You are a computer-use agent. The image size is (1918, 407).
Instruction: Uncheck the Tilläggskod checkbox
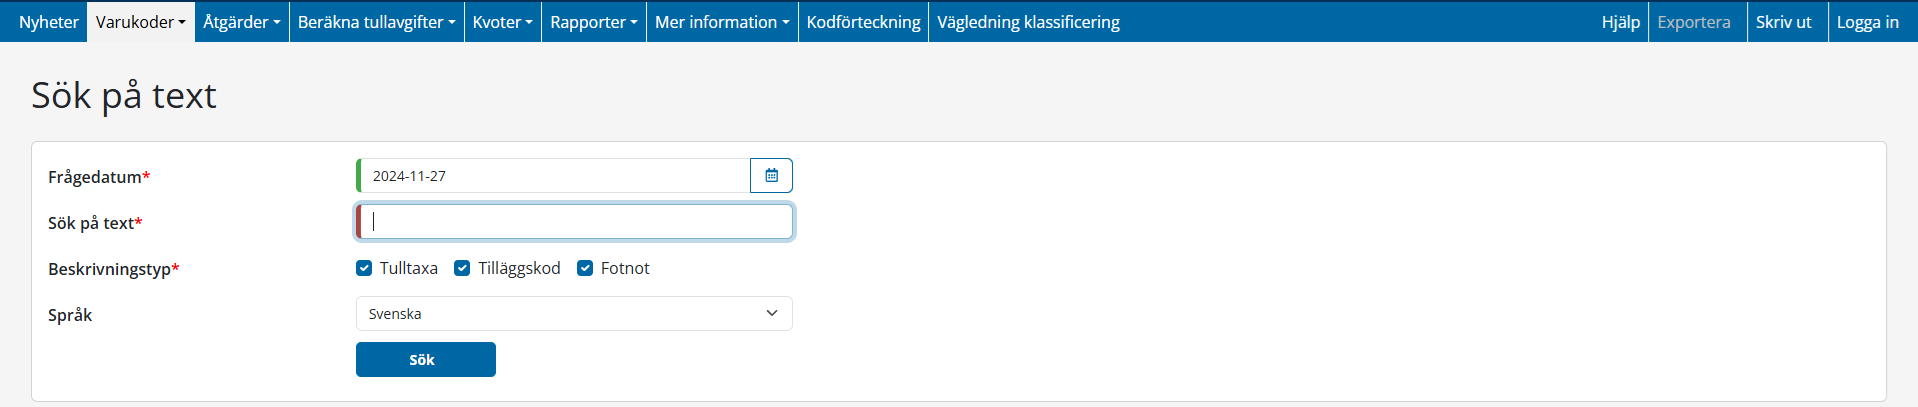point(462,268)
